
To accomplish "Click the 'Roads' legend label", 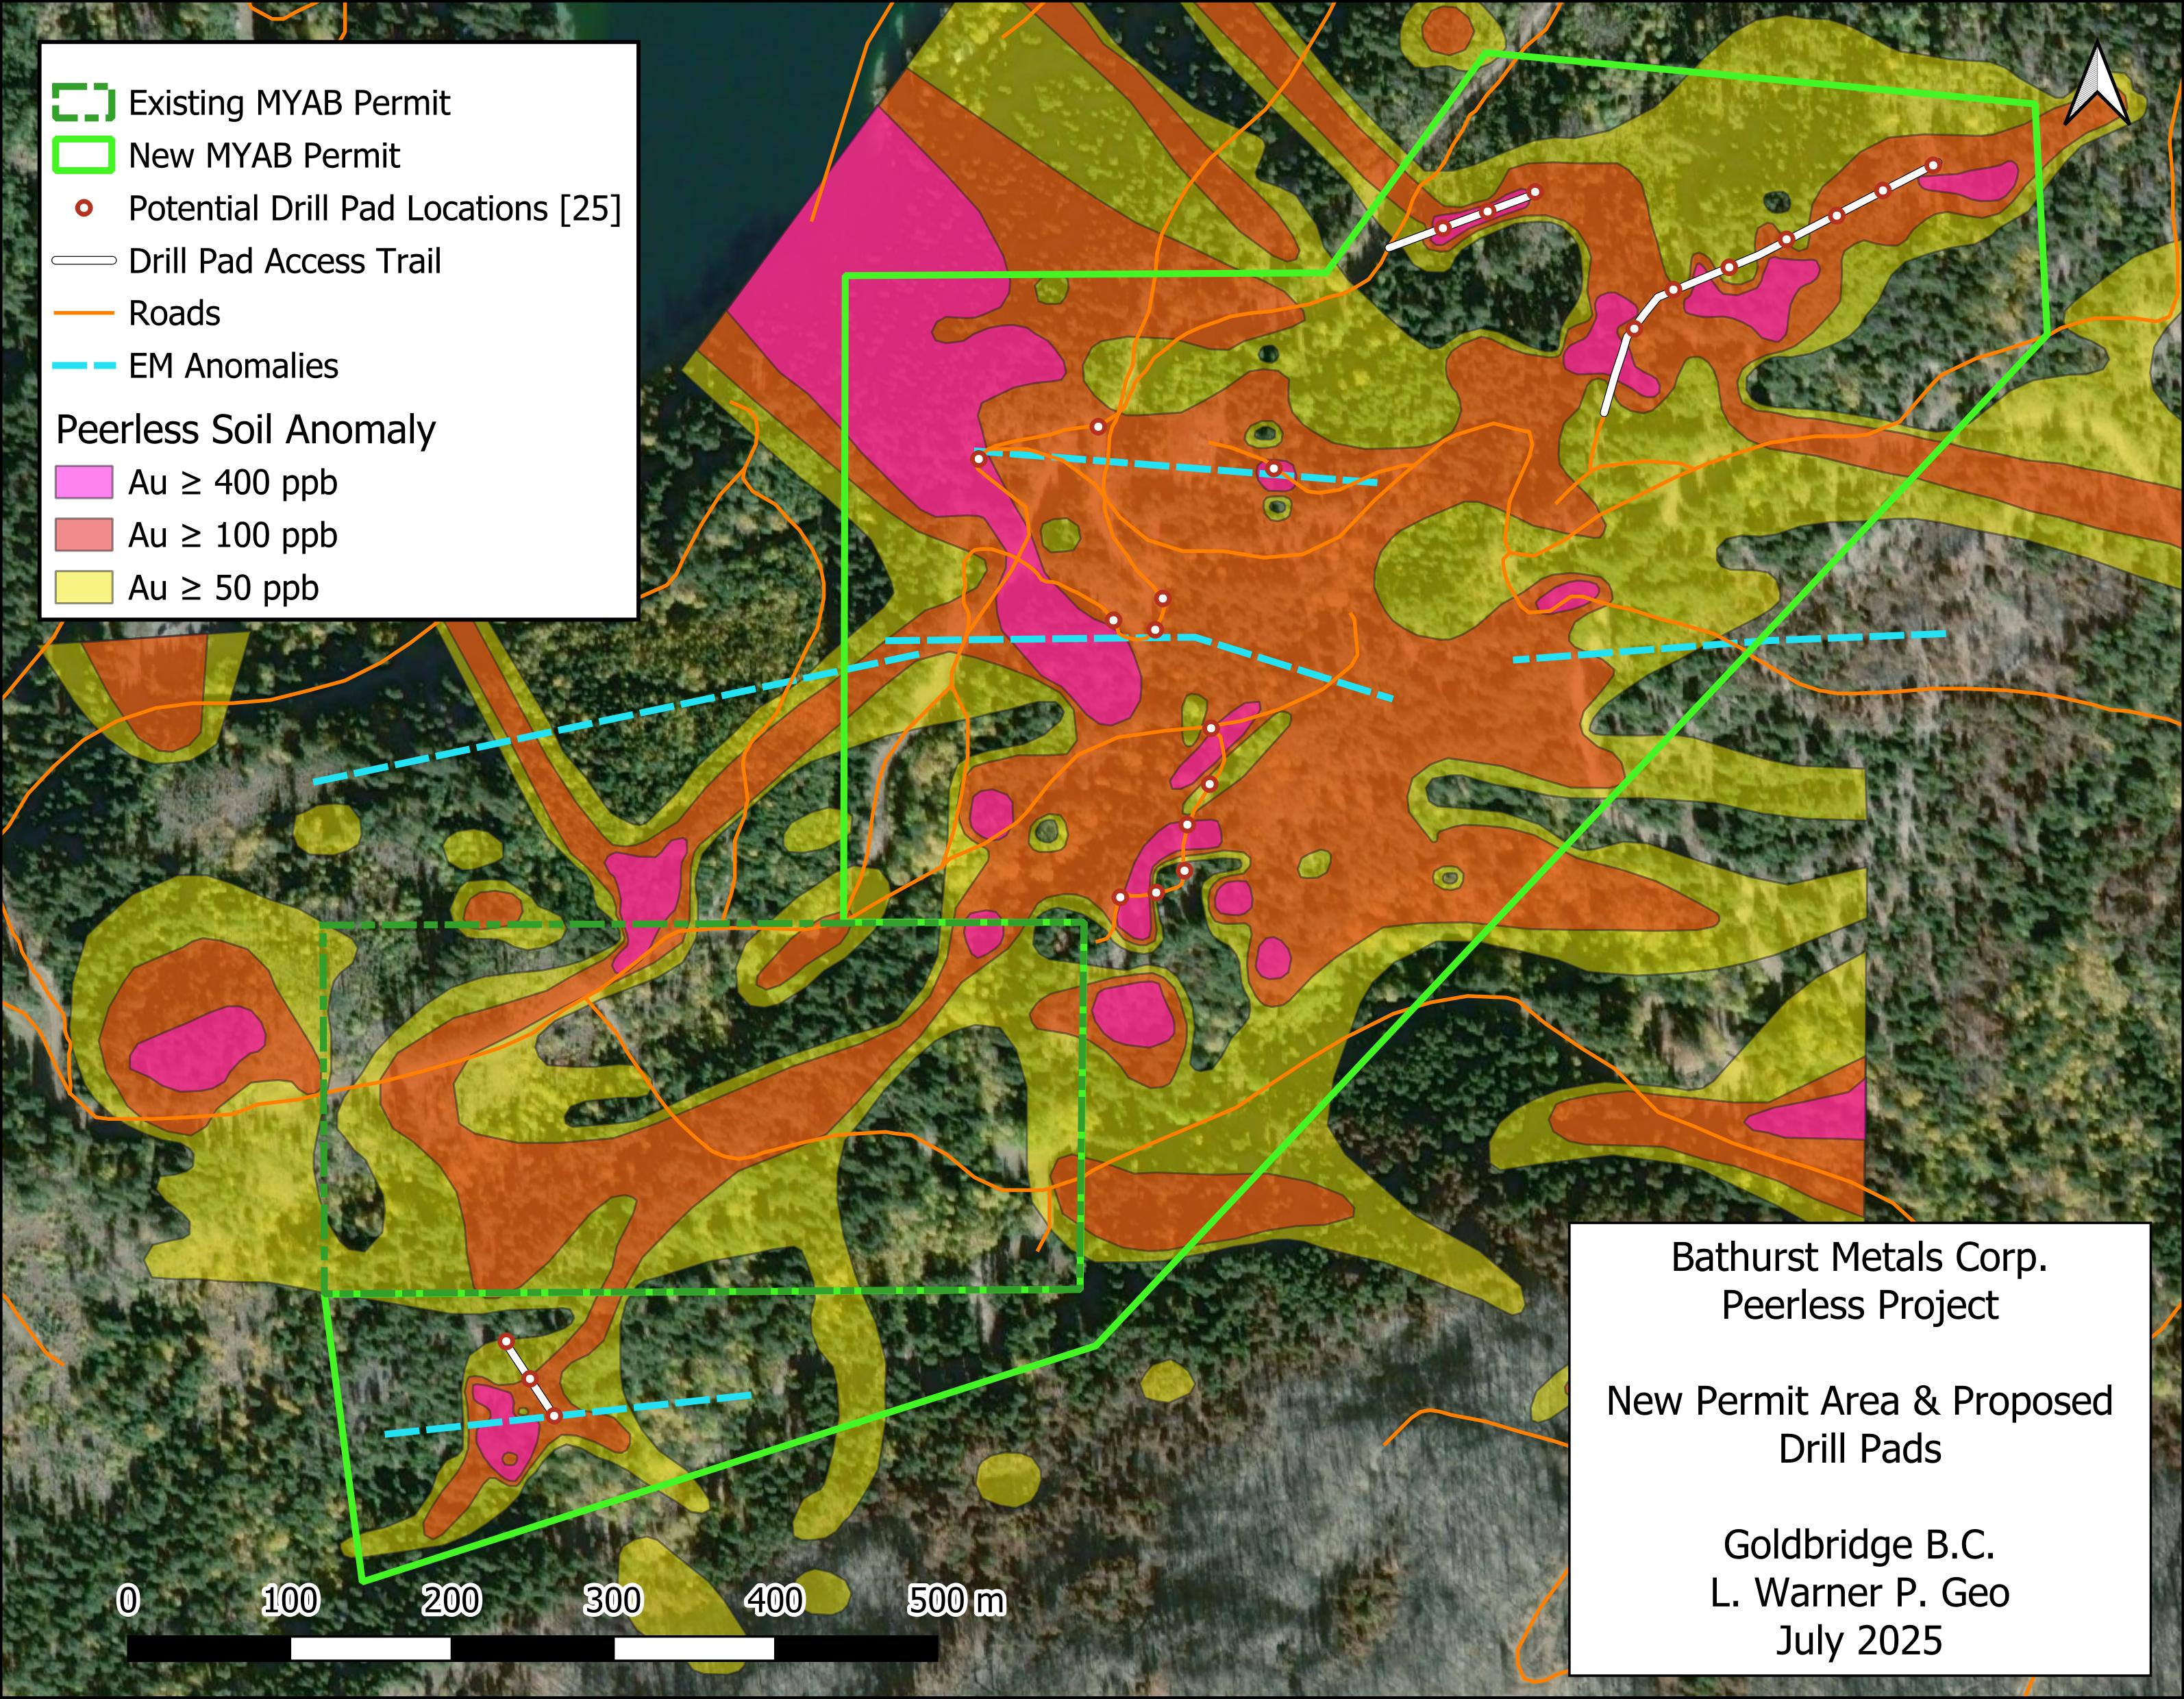I will tap(174, 314).
